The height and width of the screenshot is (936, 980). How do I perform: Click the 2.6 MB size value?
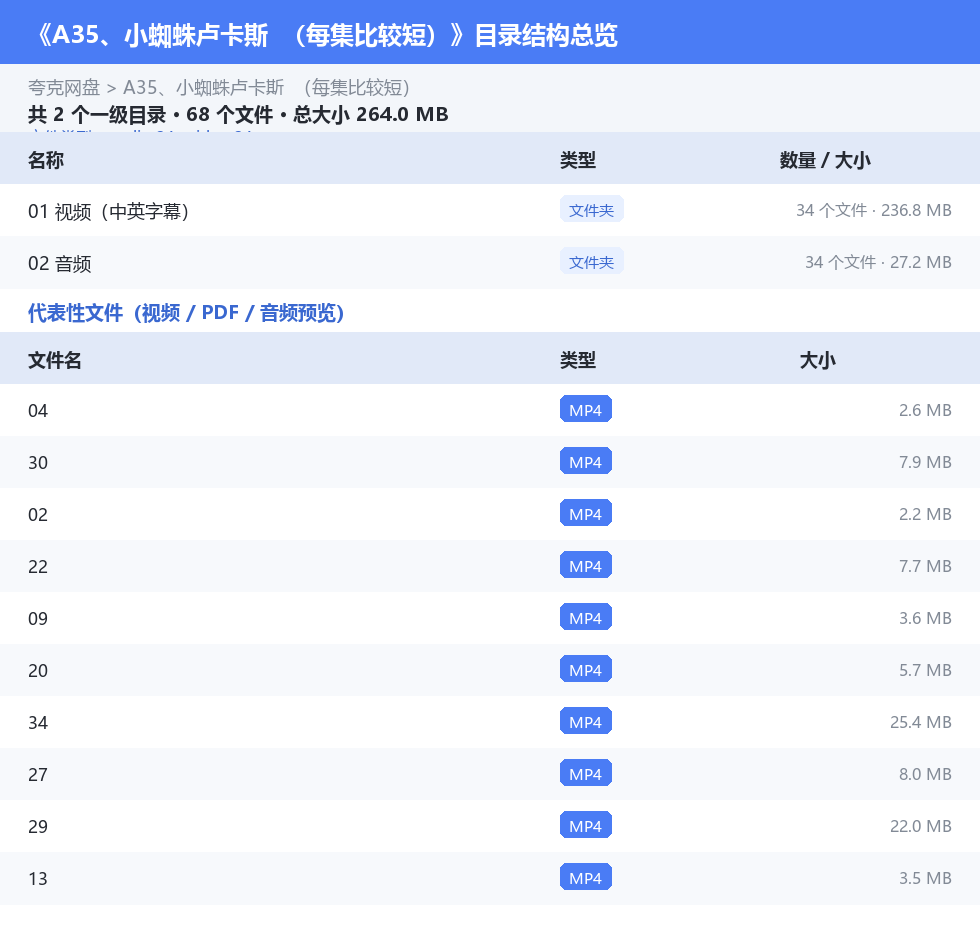(925, 411)
